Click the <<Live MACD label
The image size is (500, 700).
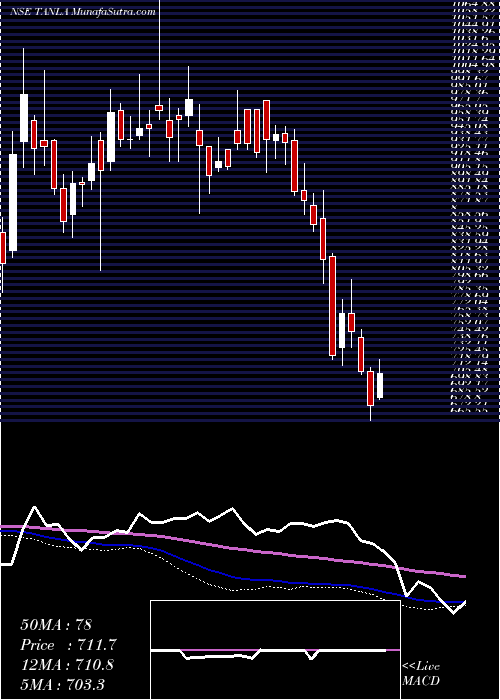click(421, 674)
